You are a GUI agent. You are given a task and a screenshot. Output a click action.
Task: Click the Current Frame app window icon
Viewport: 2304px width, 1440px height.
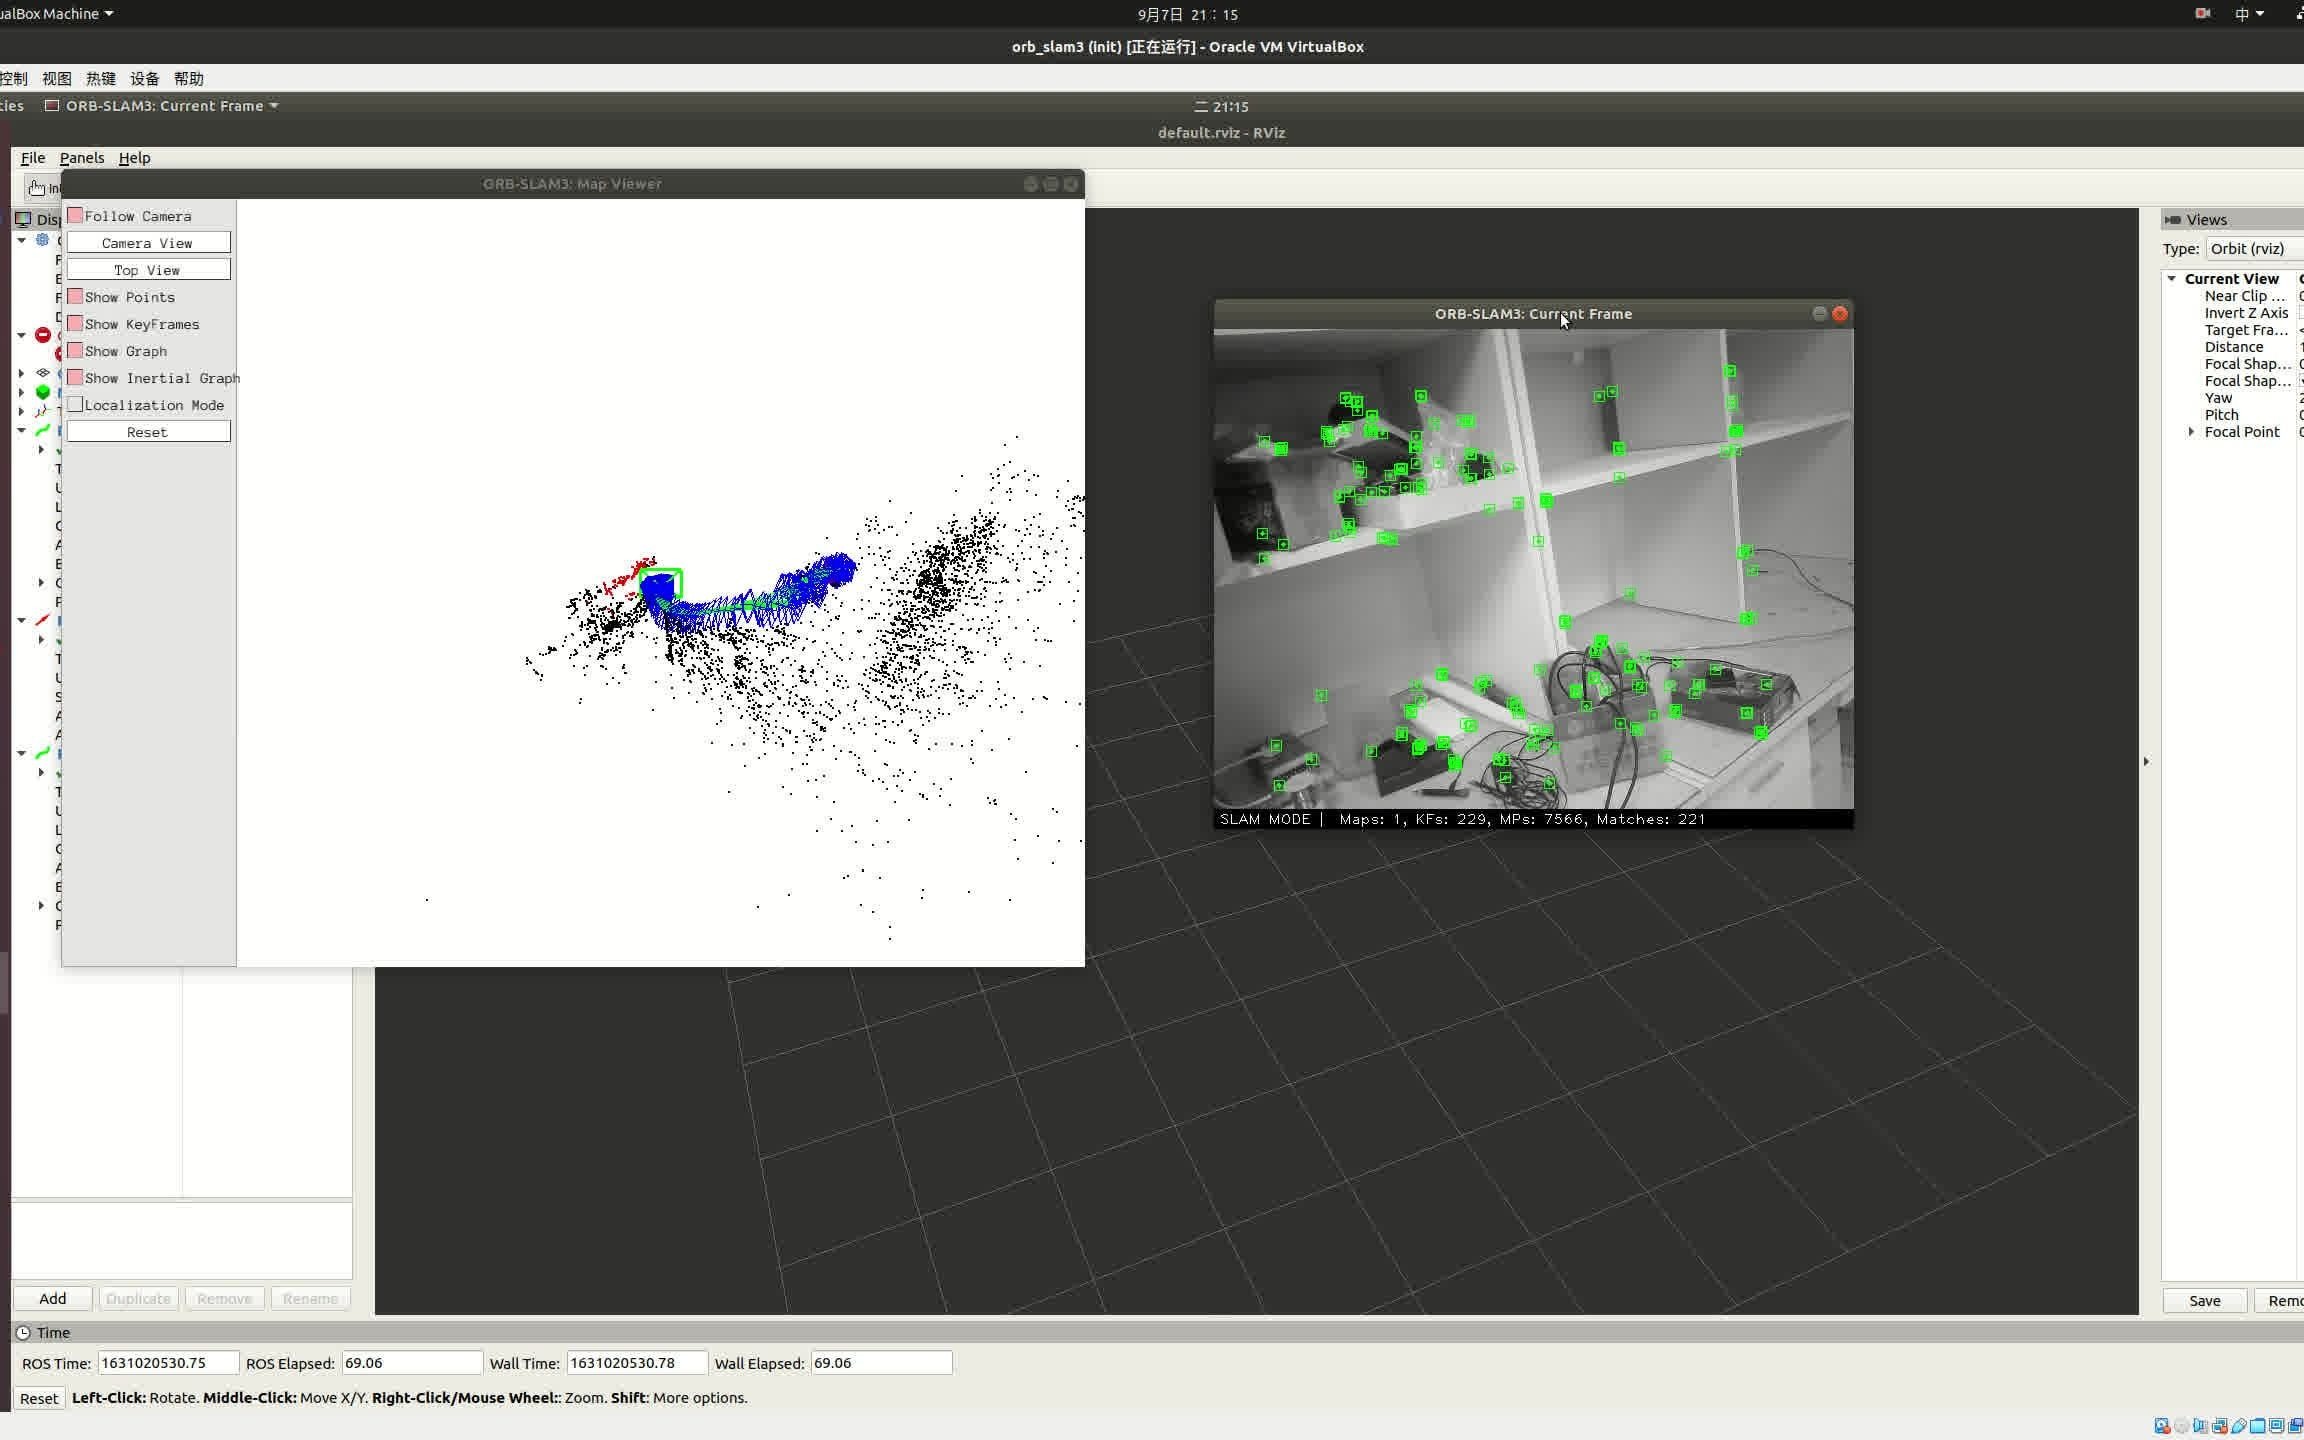[53, 106]
